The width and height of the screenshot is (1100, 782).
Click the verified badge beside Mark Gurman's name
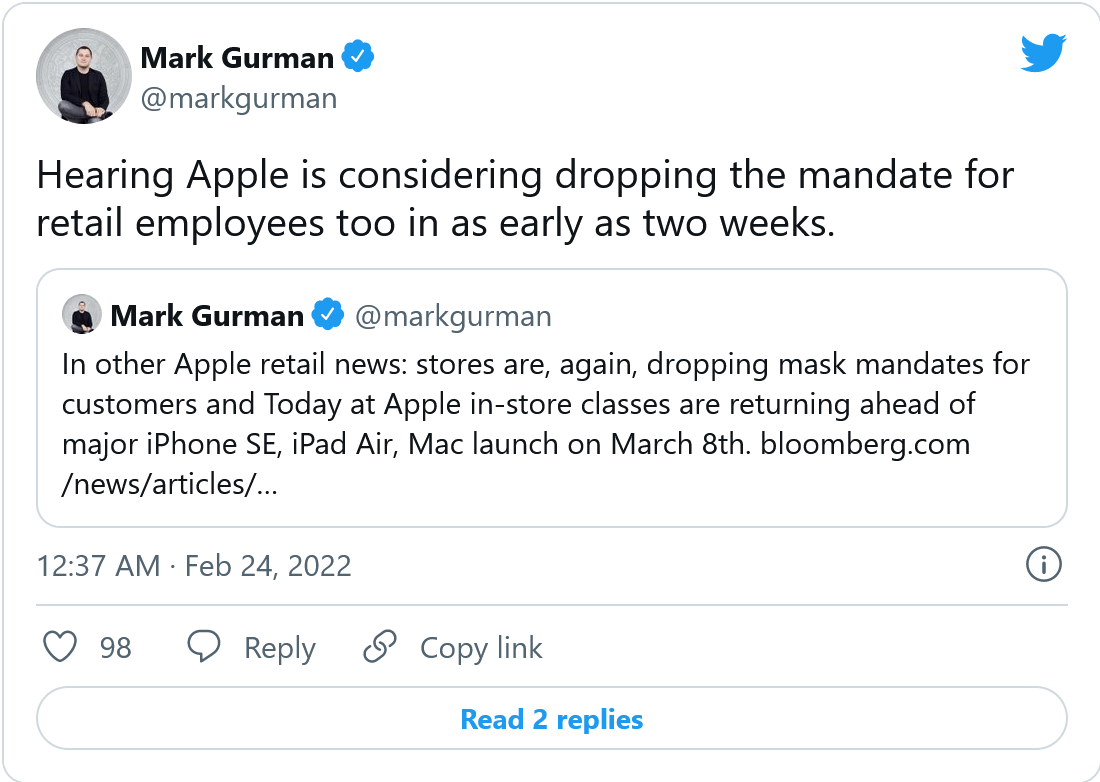click(x=358, y=57)
